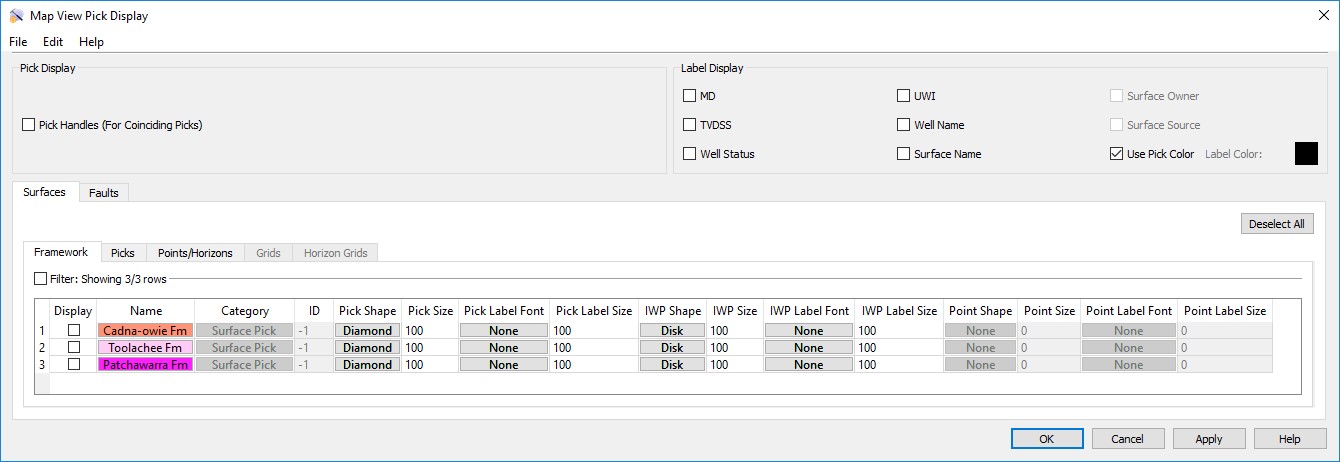Click the Deselect All button

[1277, 224]
